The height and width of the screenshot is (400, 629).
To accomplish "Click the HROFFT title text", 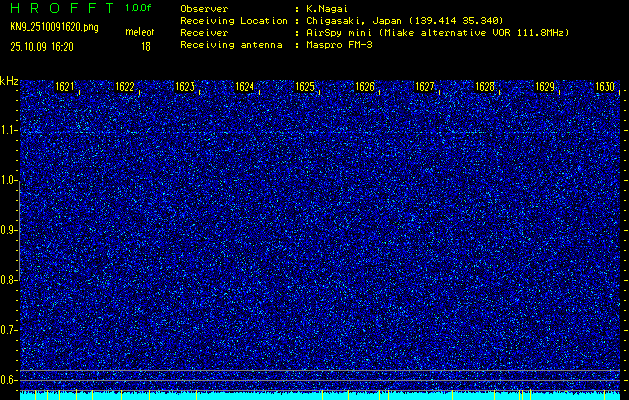I will (62, 7).
